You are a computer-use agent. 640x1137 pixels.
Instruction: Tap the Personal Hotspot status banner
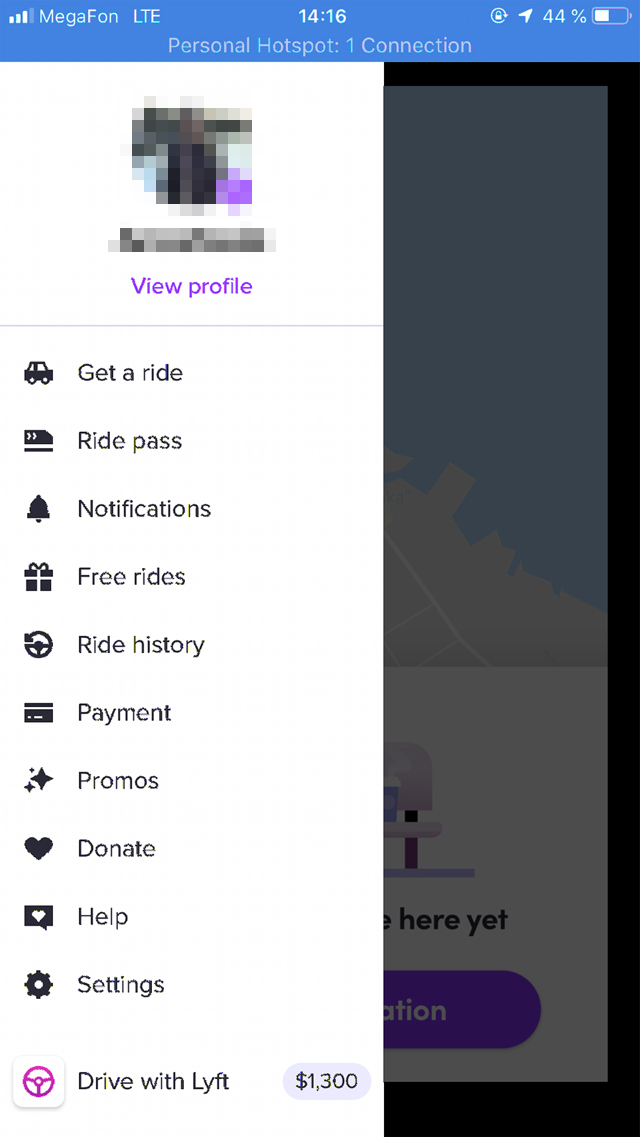pyautogui.click(x=320, y=46)
